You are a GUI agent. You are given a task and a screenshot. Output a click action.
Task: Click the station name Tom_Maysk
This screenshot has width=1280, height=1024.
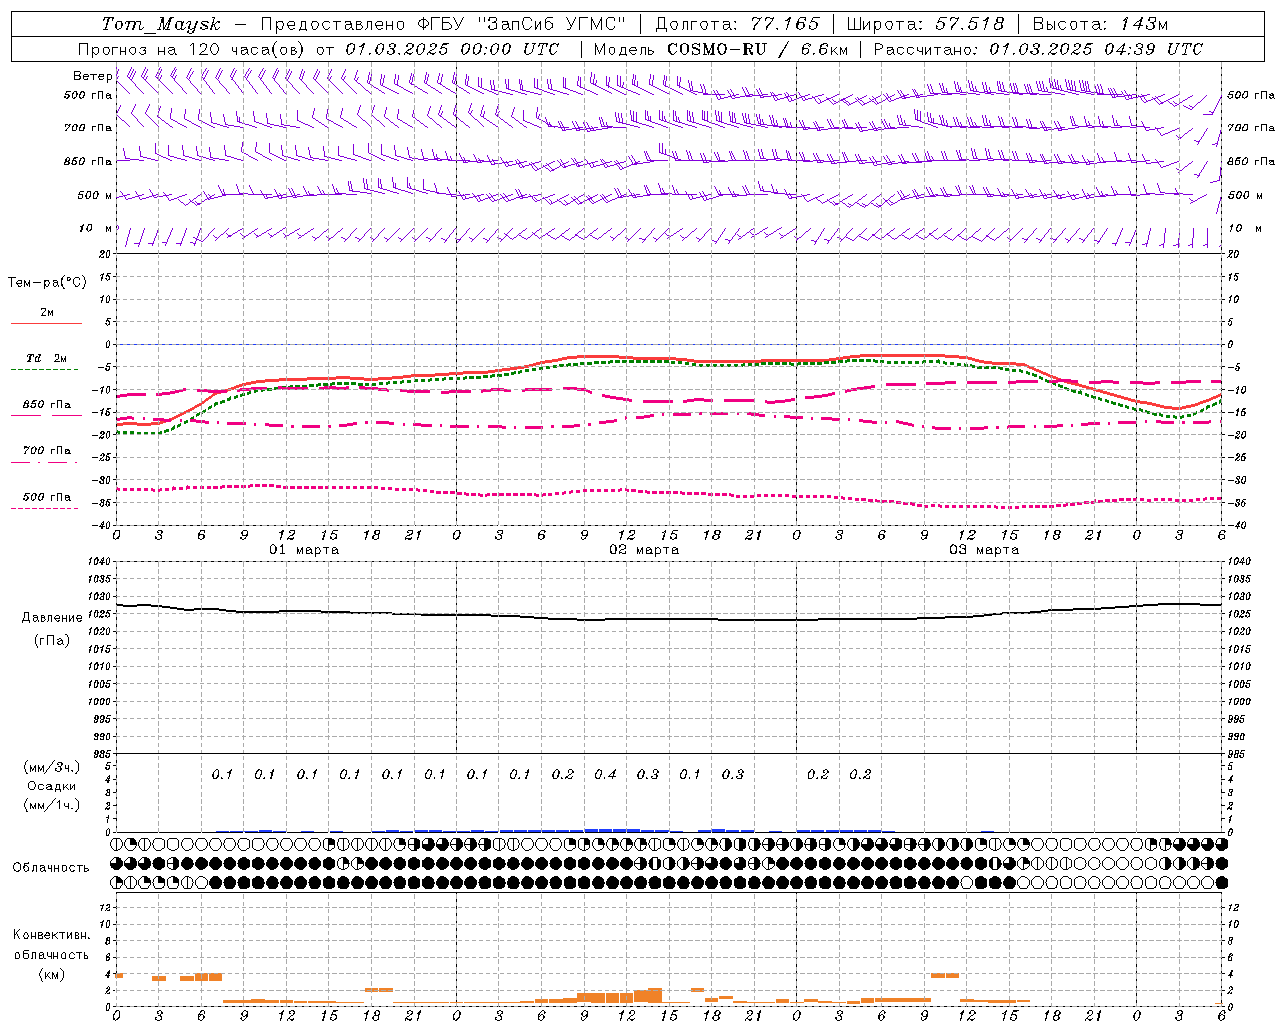pyautogui.click(x=161, y=24)
